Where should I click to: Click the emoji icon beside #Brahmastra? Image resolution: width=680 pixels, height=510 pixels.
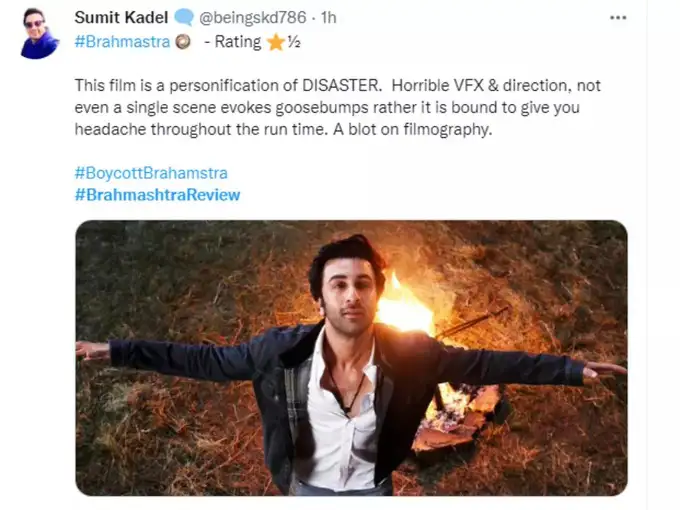pyautogui.click(x=183, y=42)
